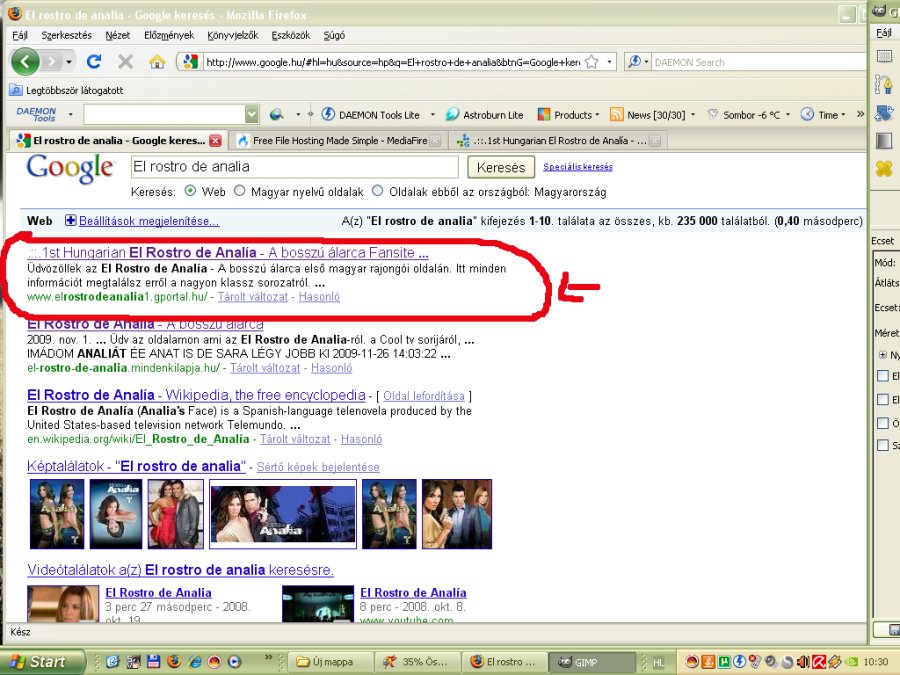Open the back/forward history dropdown arrow
This screenshot has width=900, height=675.
[x=69, y=61]
